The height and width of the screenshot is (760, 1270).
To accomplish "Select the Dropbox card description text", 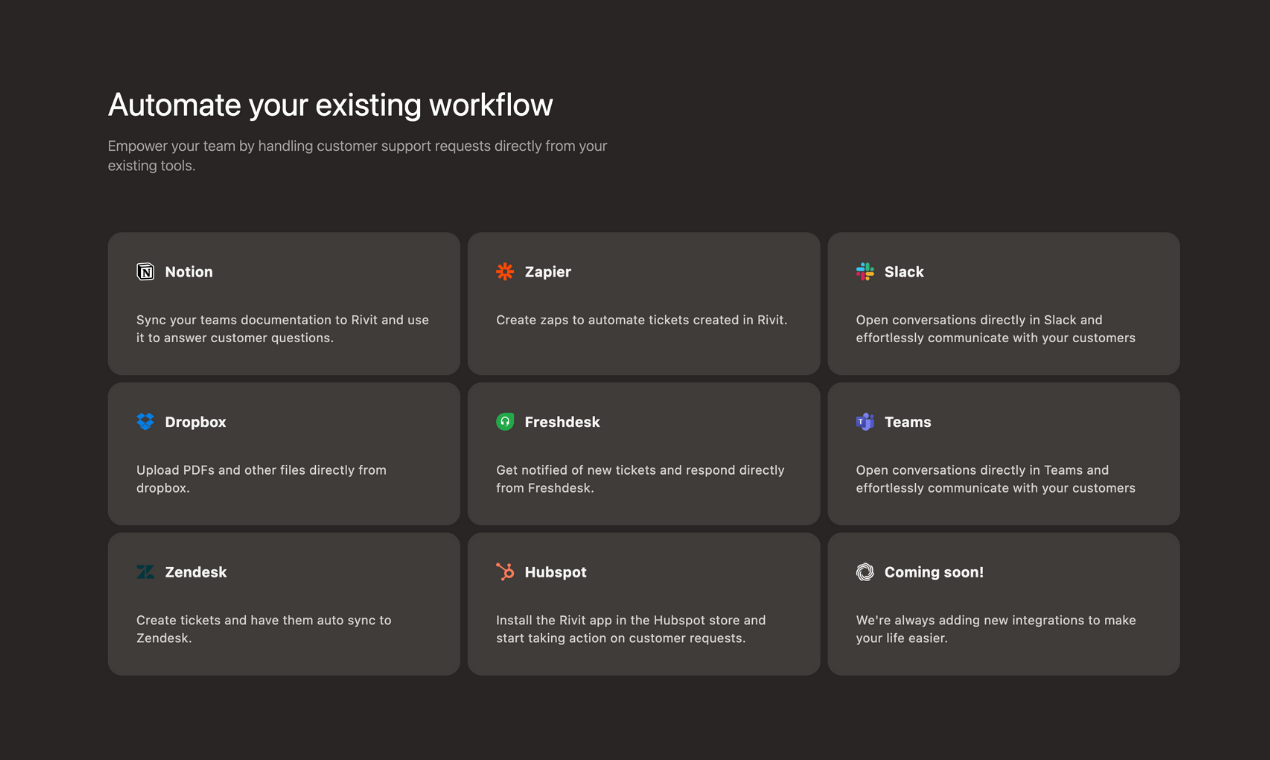I will click(x=261, y=479).
